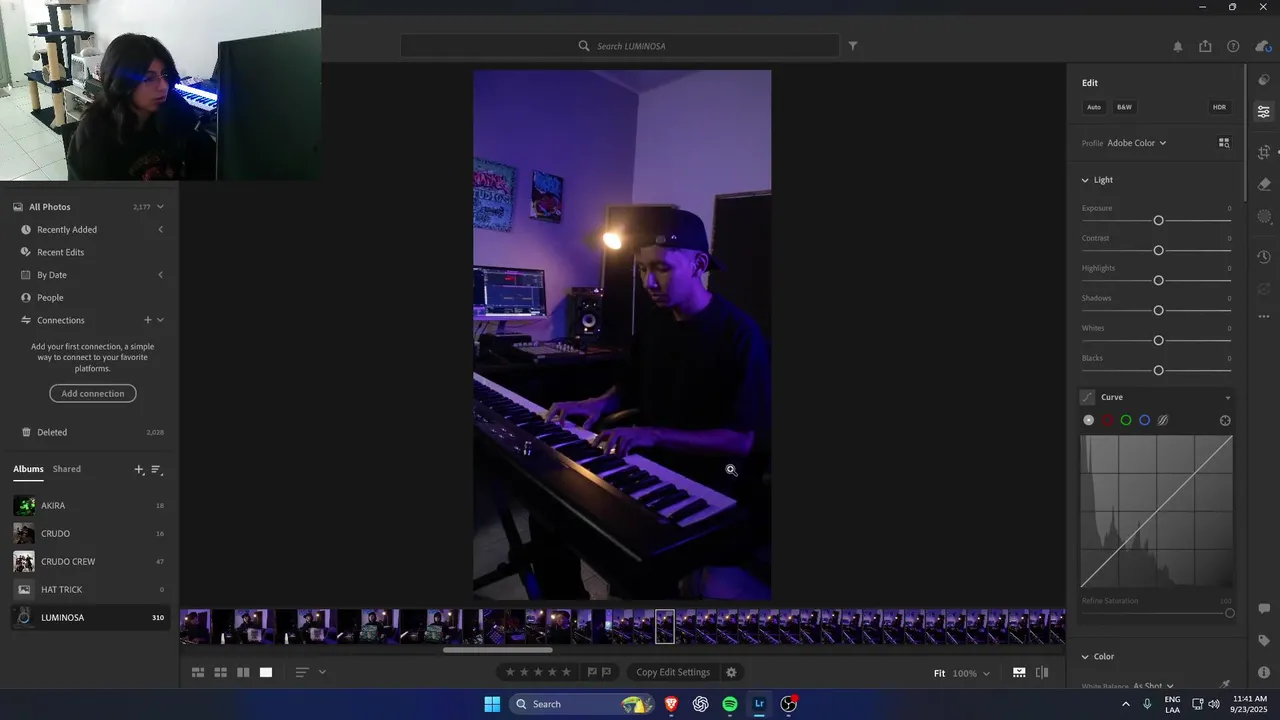Click the Shadows slider handle

tap(1158, 310)
